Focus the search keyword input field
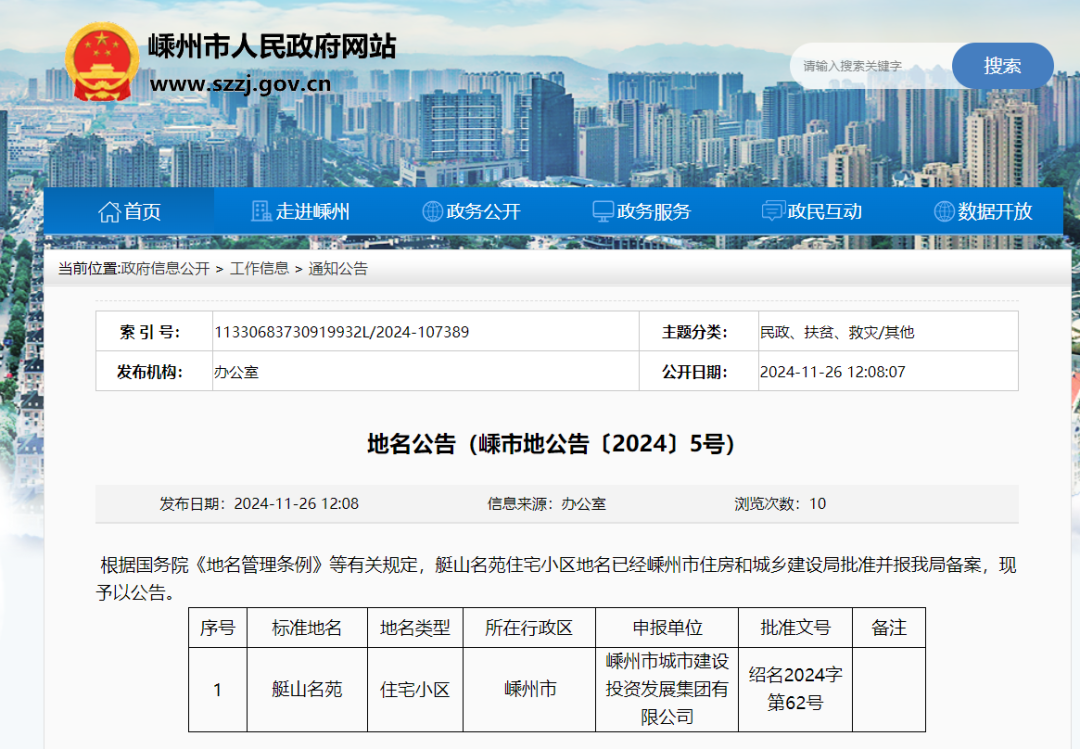Viewport: 1080px width, 749px height. click(x=870, y=66)
